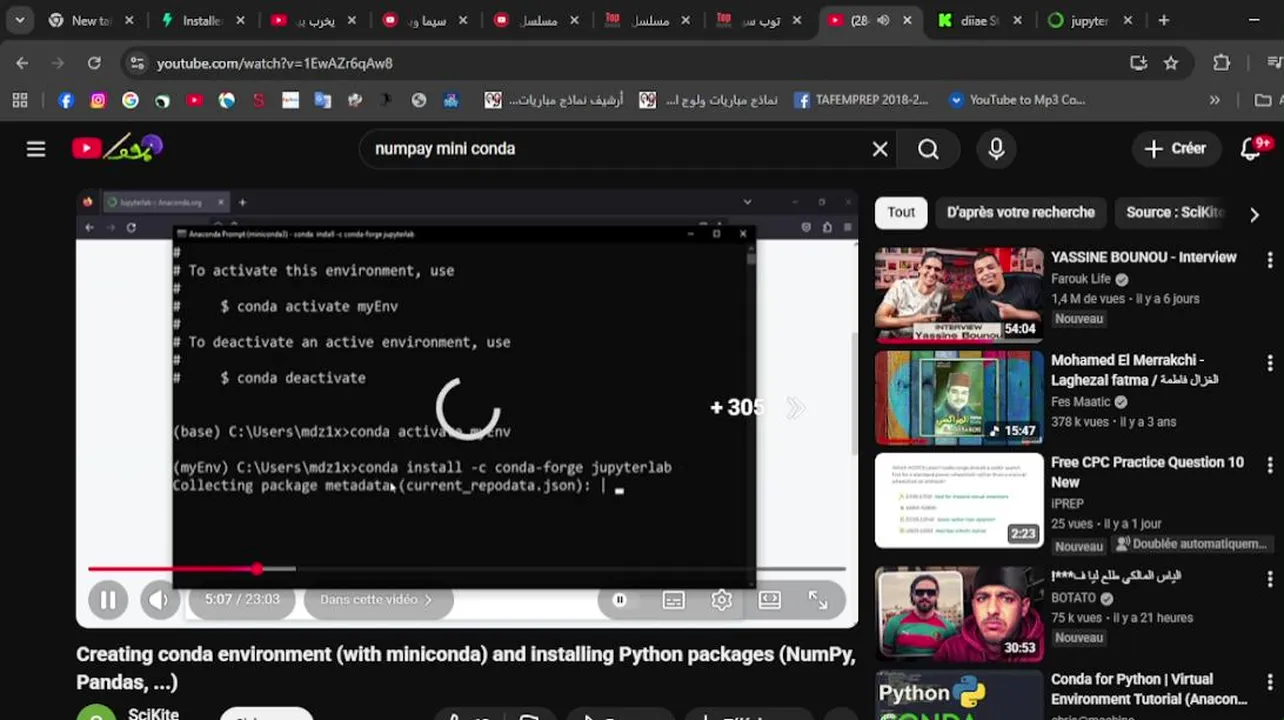Enter fullscreen mode in the player

(x=818, y=600)
